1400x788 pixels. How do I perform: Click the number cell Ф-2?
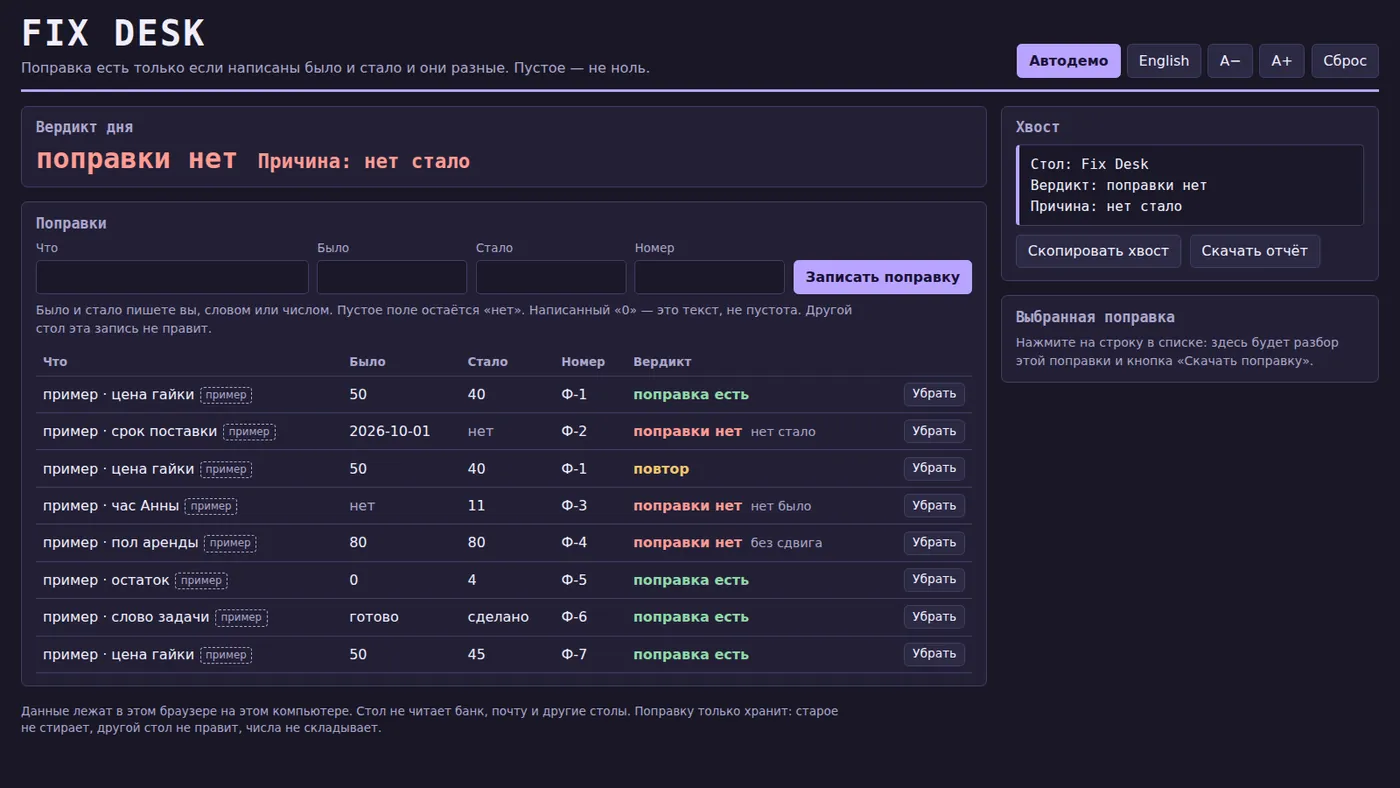click(x=574, y=432)
